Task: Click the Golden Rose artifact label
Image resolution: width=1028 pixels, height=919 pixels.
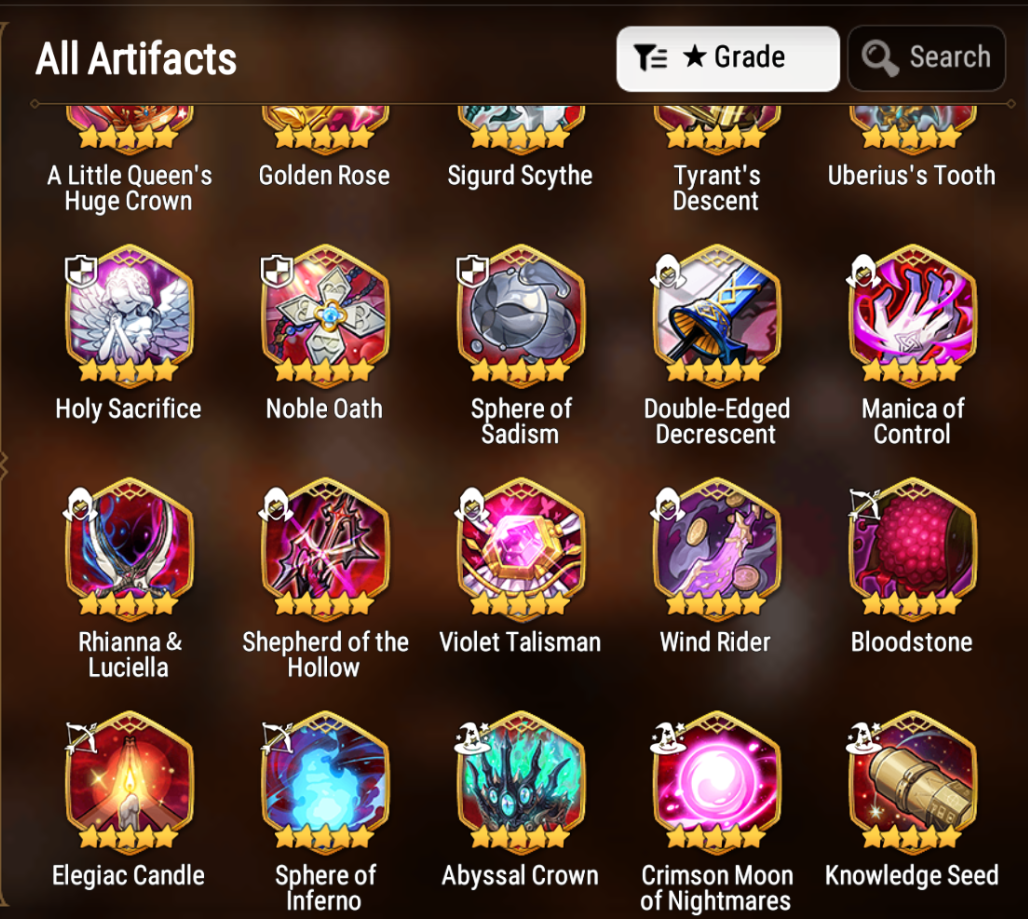Action: click(x=325, y=176)
